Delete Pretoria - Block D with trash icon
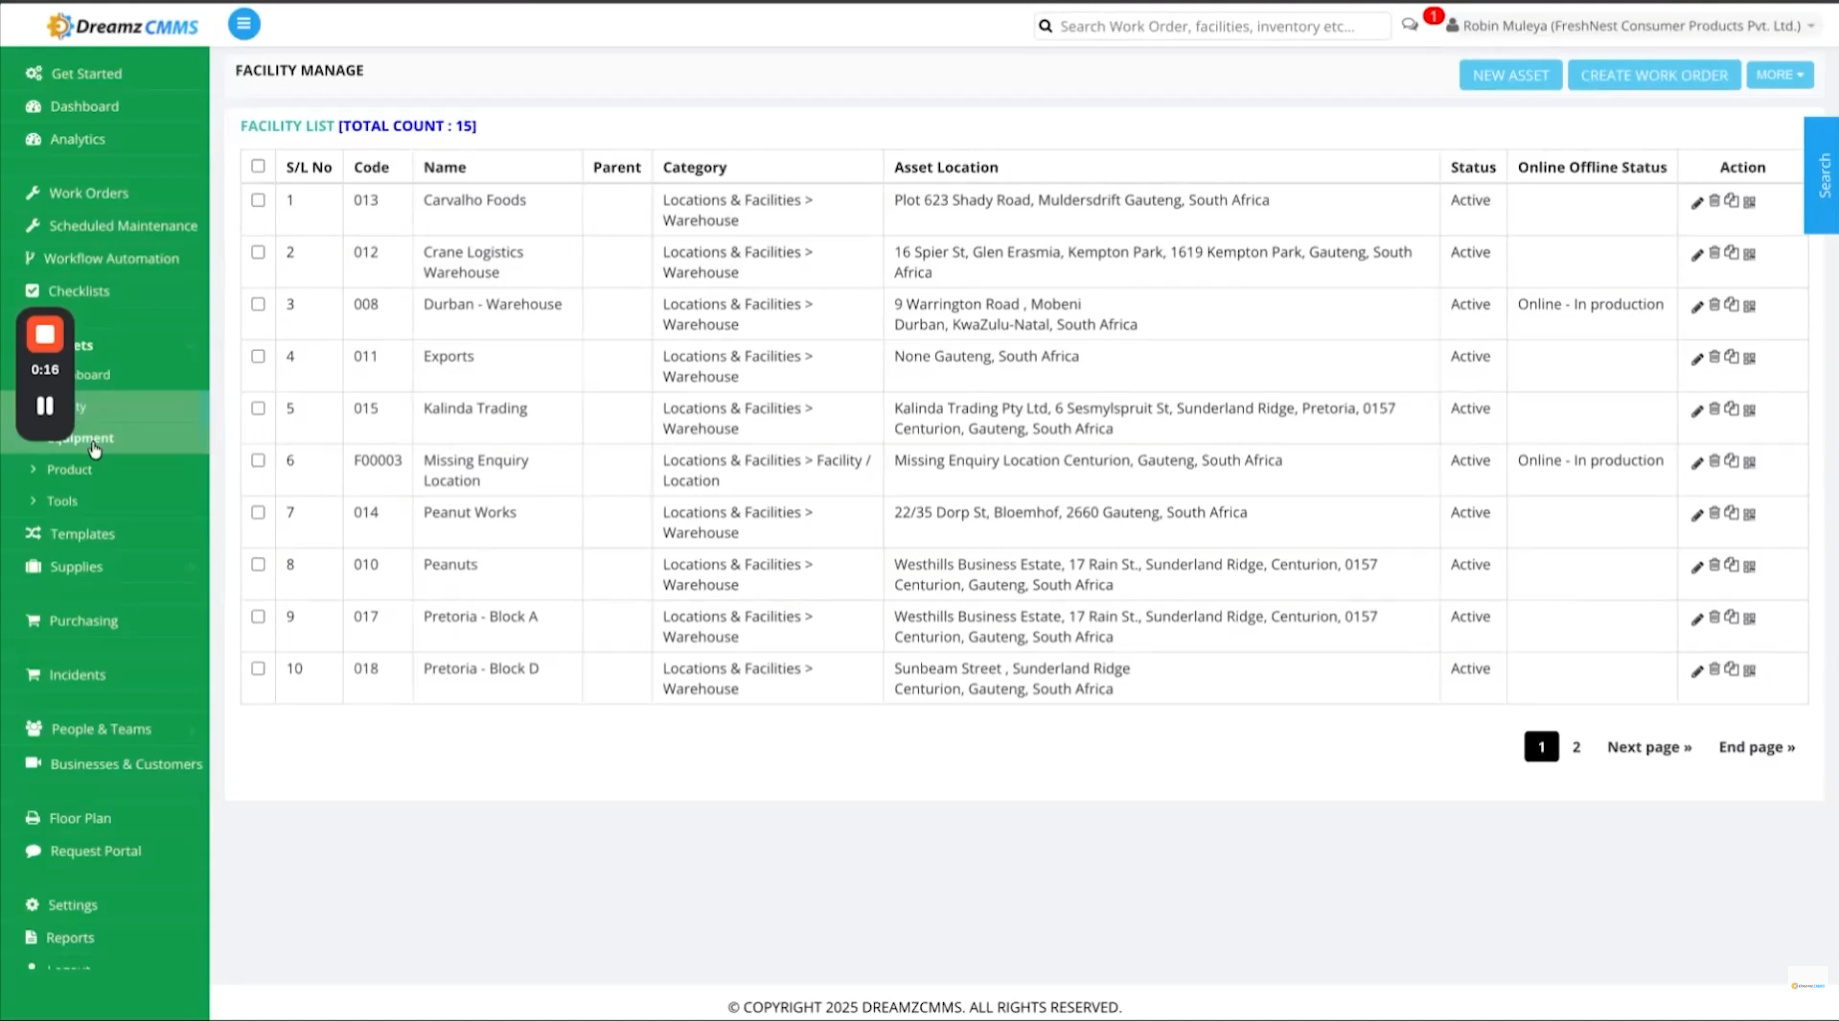 pos(1714,669)
